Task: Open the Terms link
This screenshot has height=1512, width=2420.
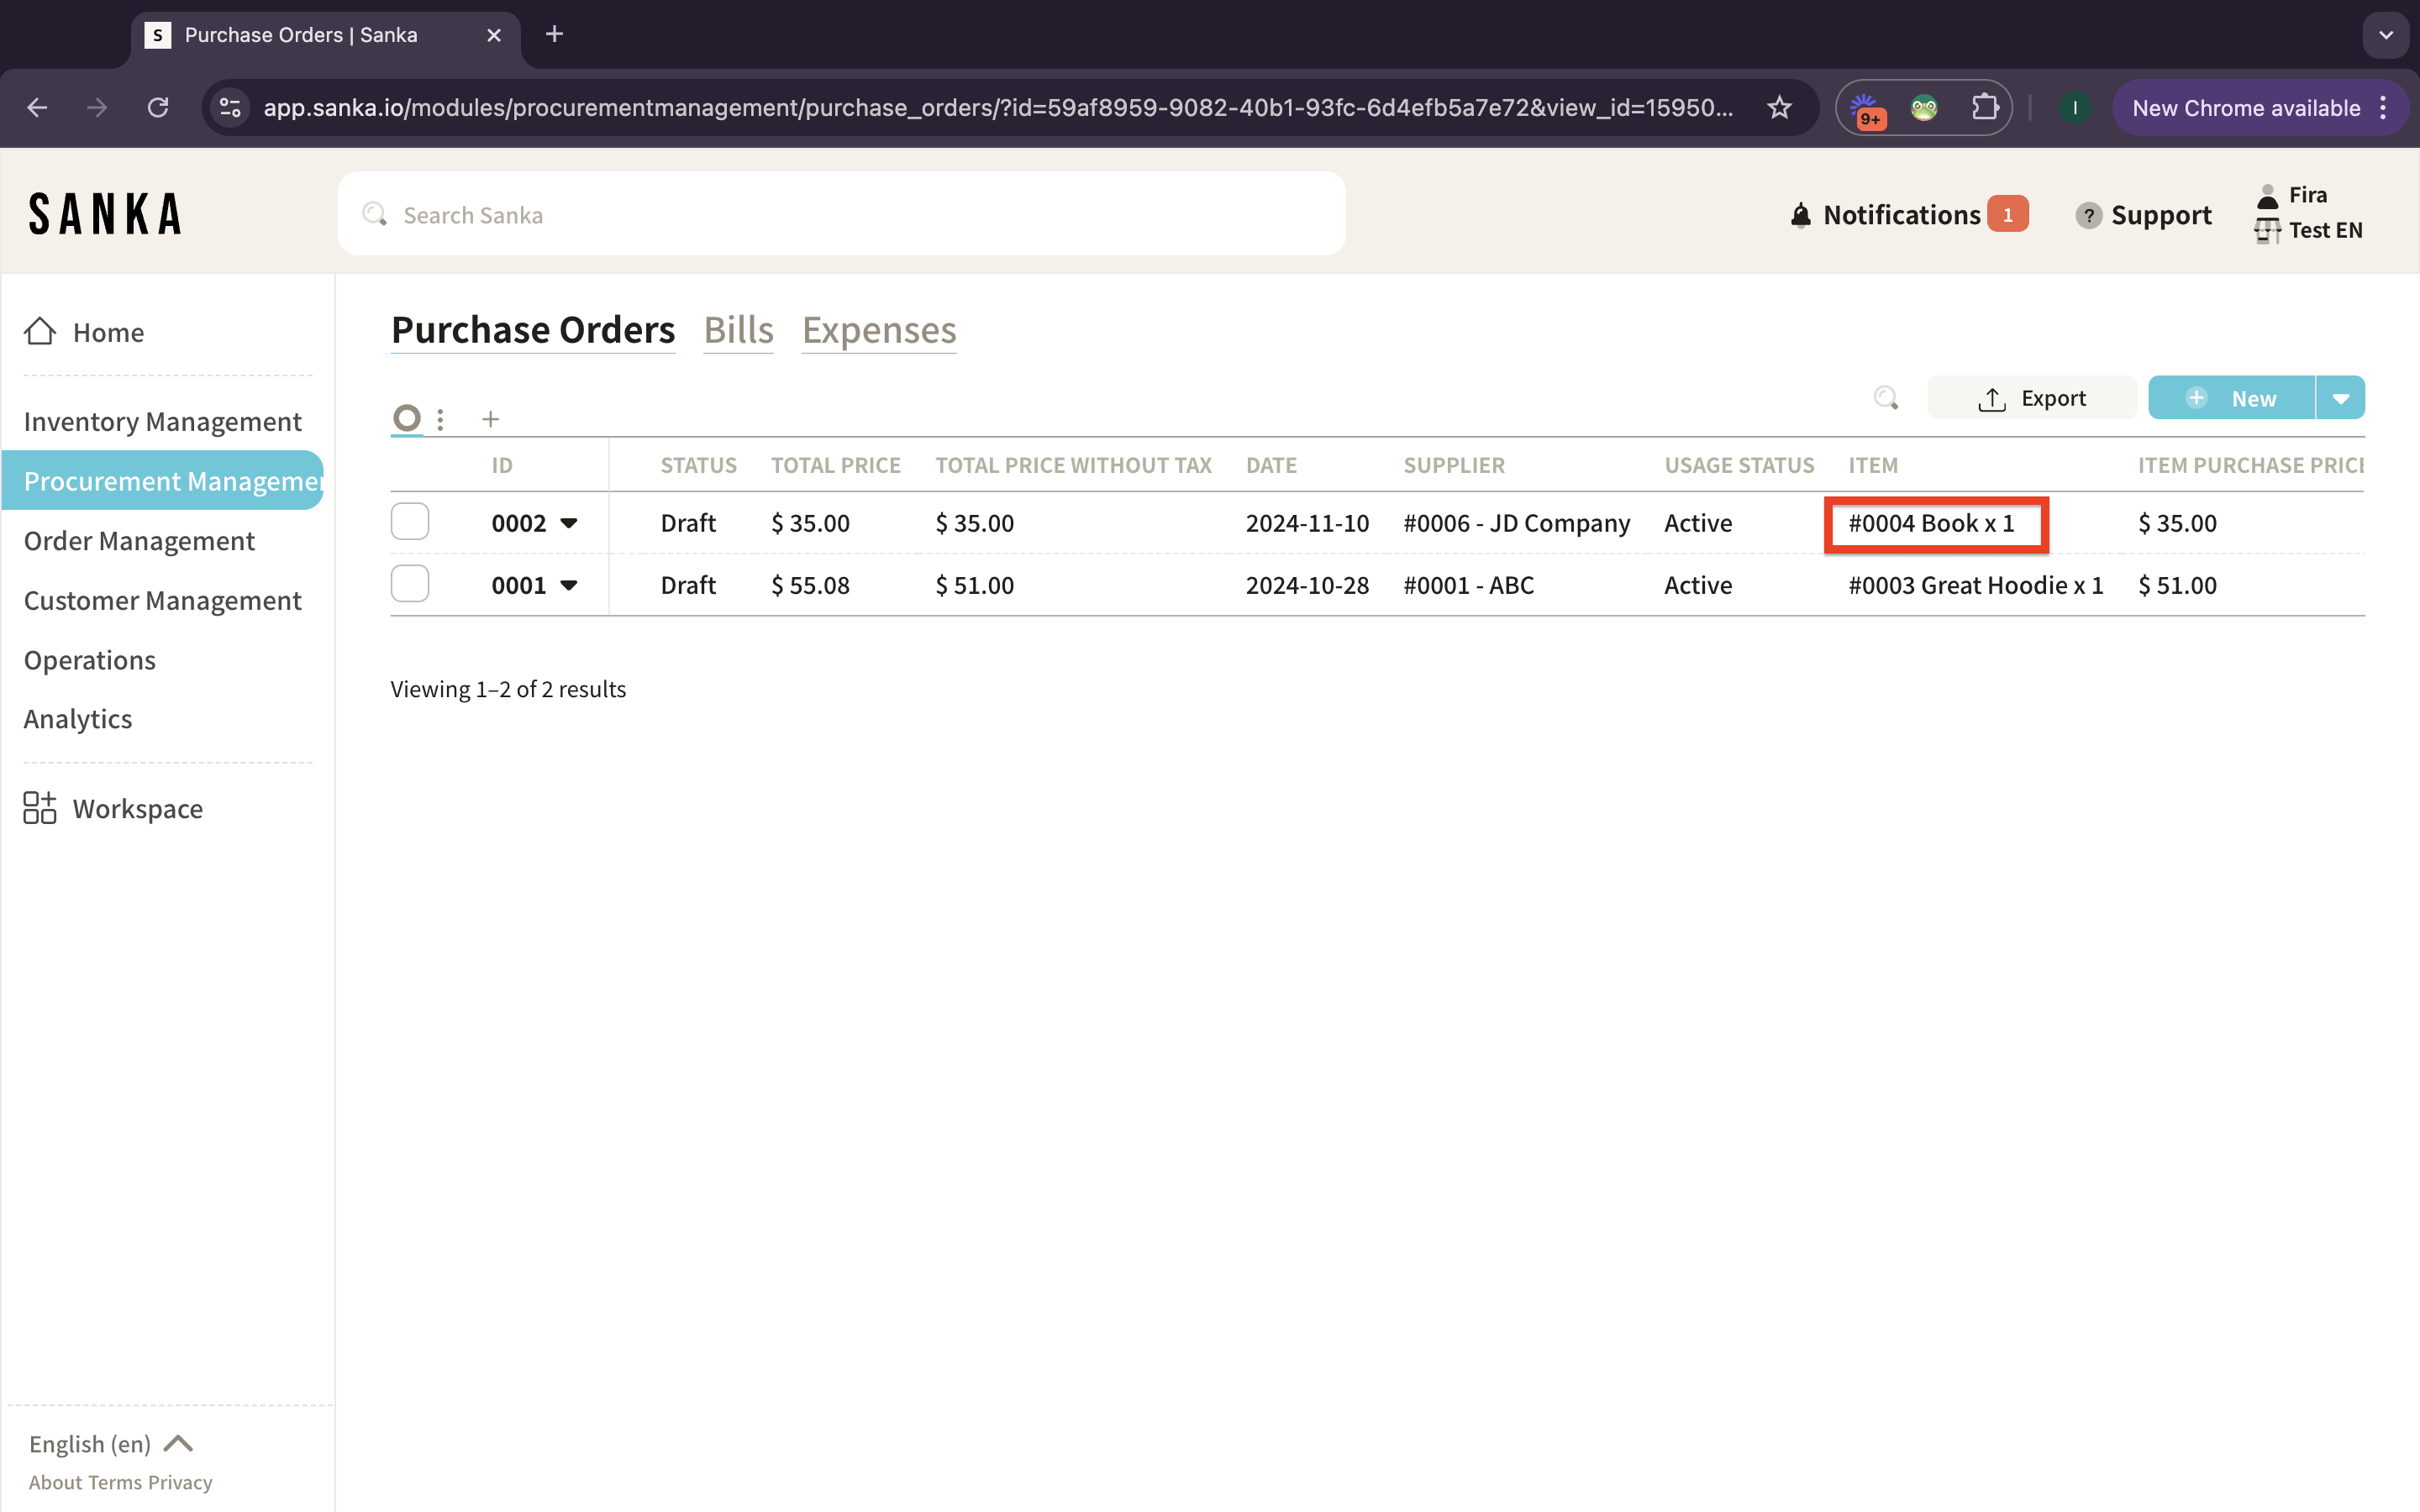Action: point(115,1482)
